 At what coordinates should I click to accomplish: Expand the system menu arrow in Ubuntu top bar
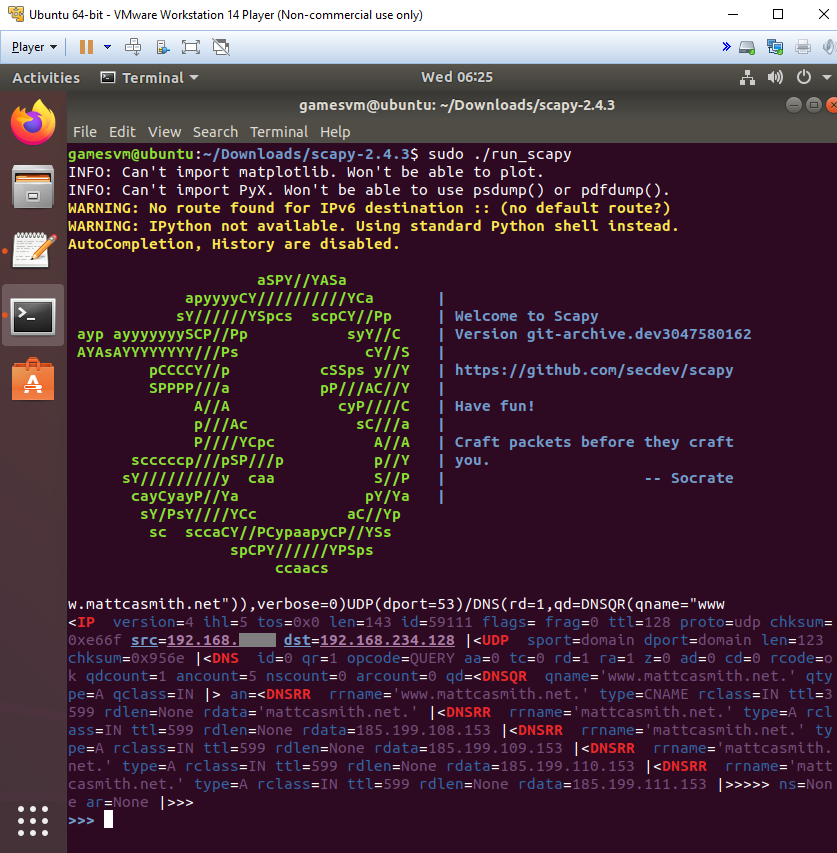827,78
